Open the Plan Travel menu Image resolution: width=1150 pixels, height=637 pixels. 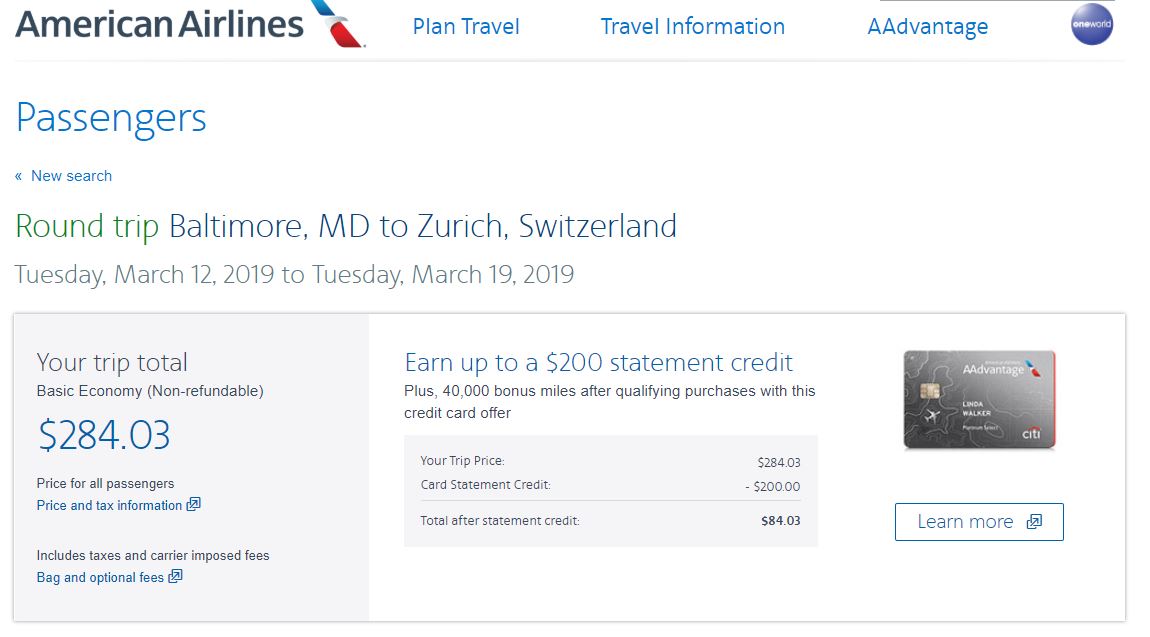[x=466, y=27]
